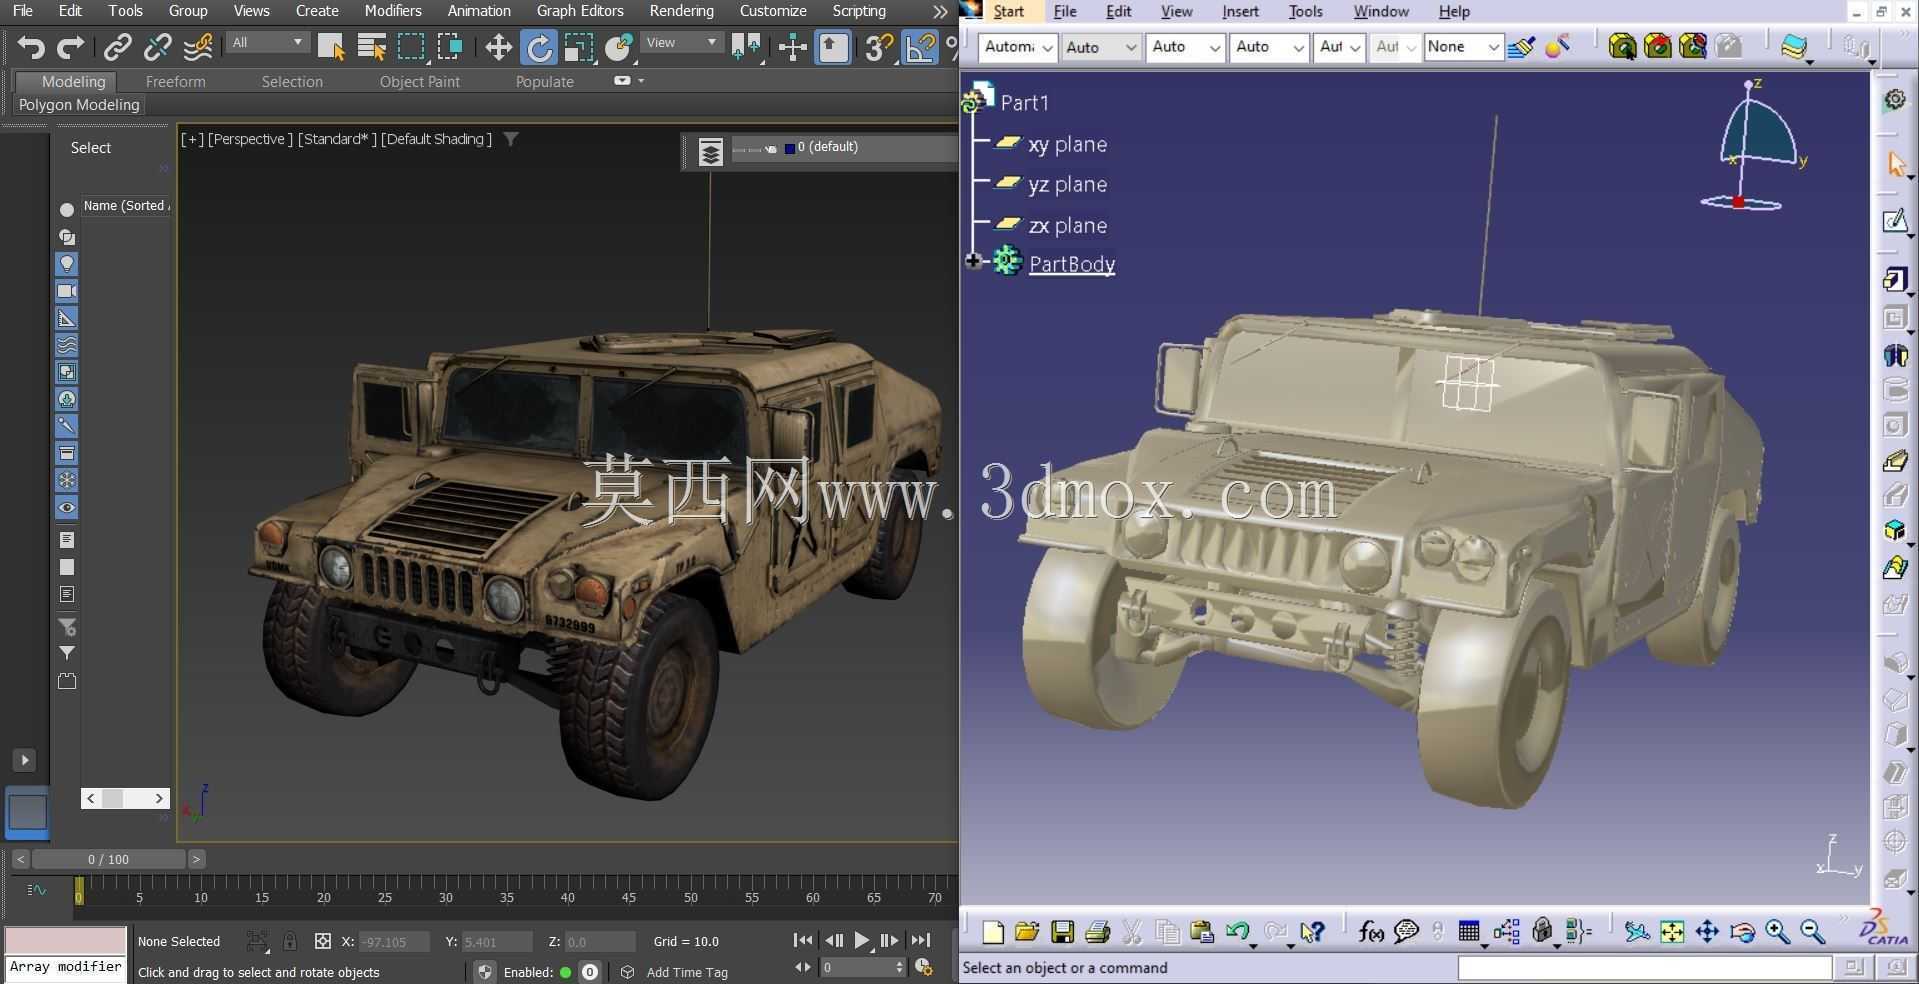
Task: Open the first 'Automatic' color dropdown in CATIA
Action: [1018, 47]
